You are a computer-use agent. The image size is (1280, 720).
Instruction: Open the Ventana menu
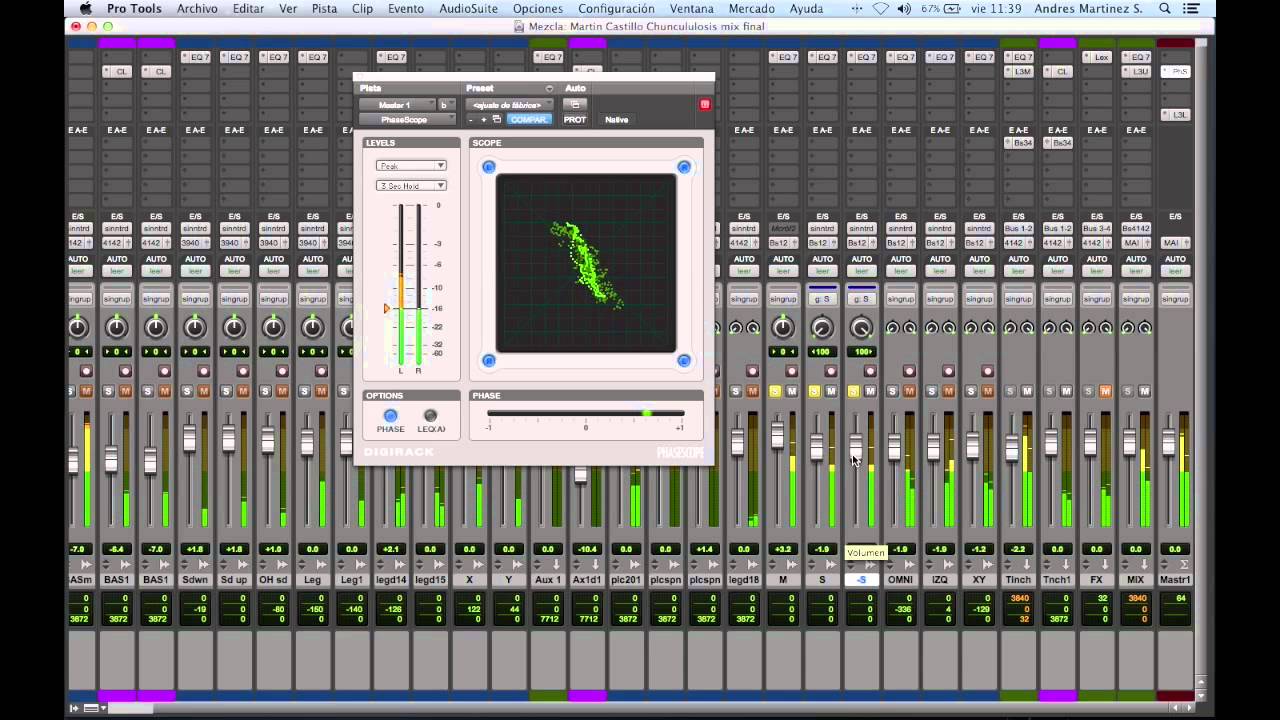pyautogui.click(x=692, y=9)
